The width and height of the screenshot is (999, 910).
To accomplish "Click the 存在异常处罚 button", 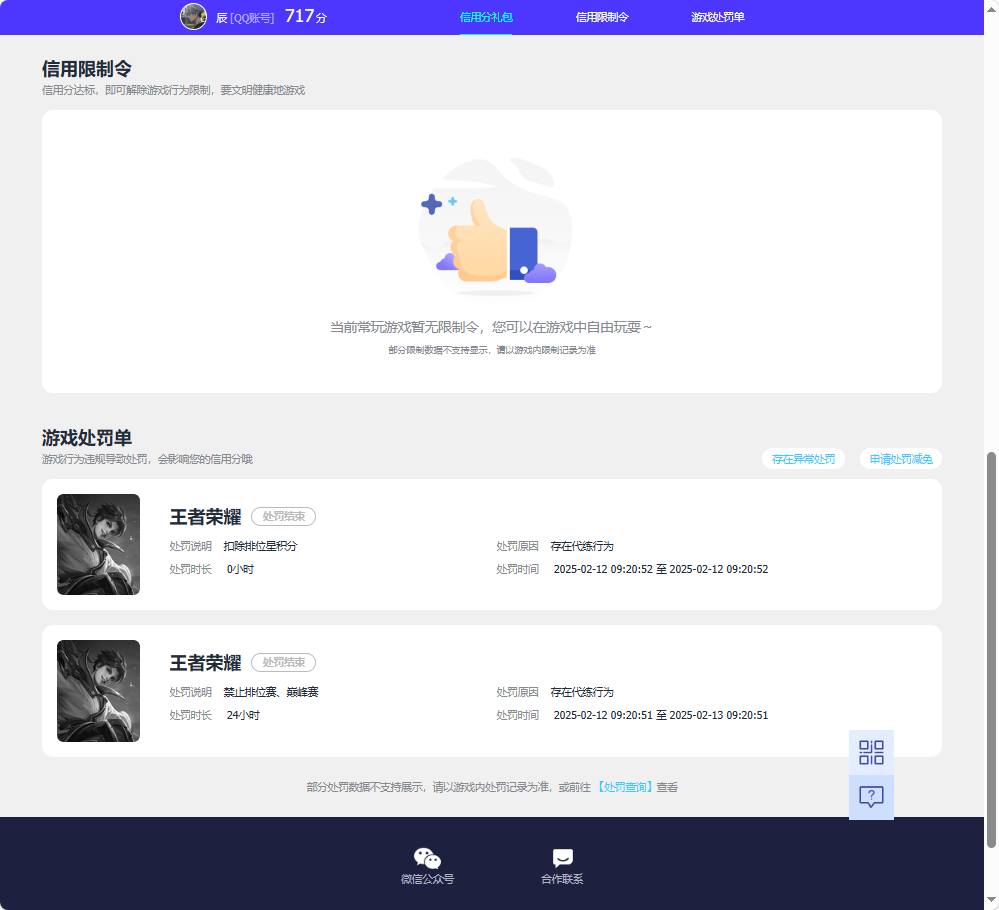I will point(803,459).
